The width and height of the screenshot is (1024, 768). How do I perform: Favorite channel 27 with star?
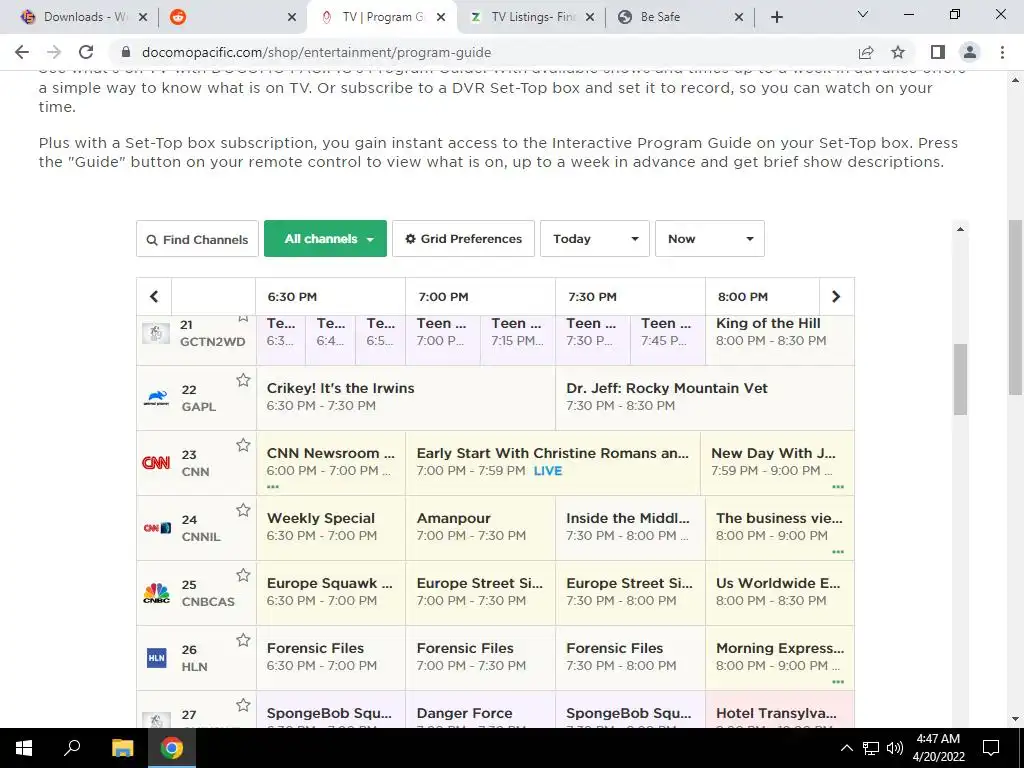pyautogui.click(x=243, y=705)
